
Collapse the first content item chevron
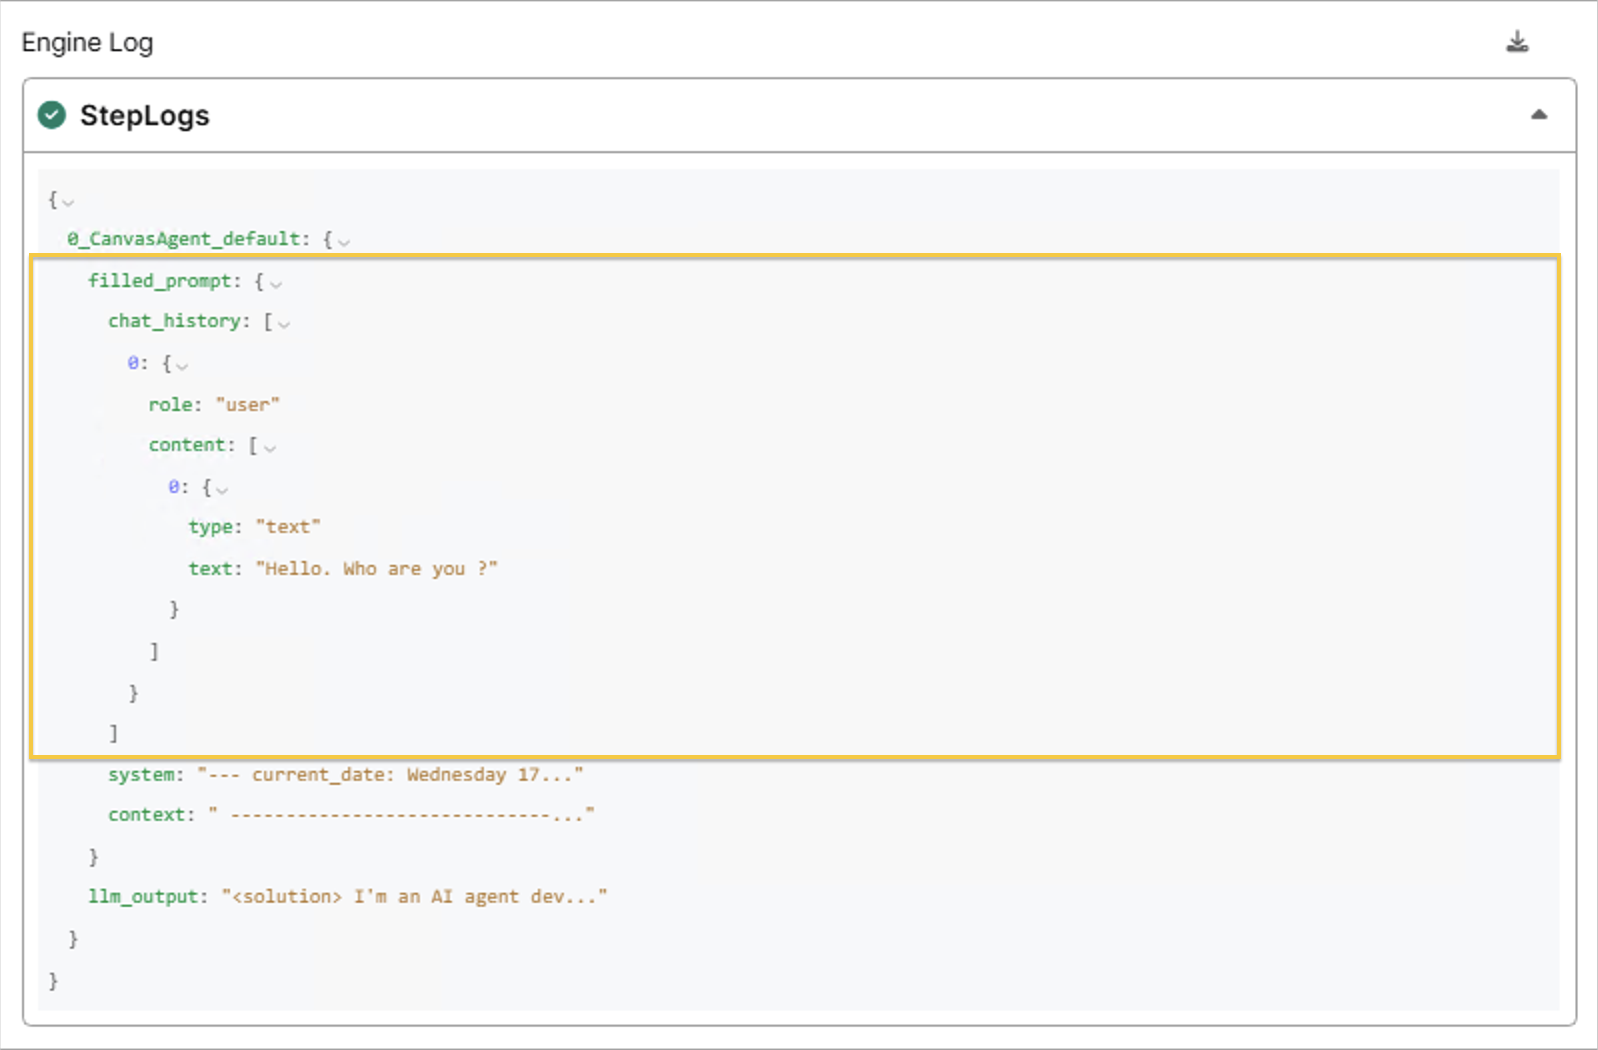click(222, 490)
